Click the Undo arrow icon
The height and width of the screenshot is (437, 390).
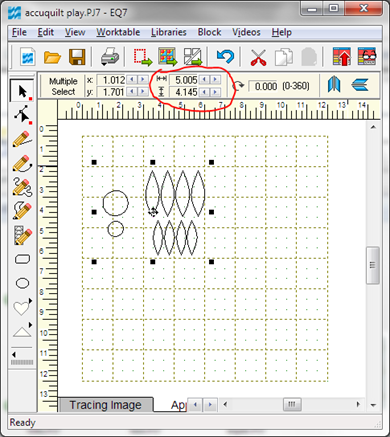tap(225, 56)
